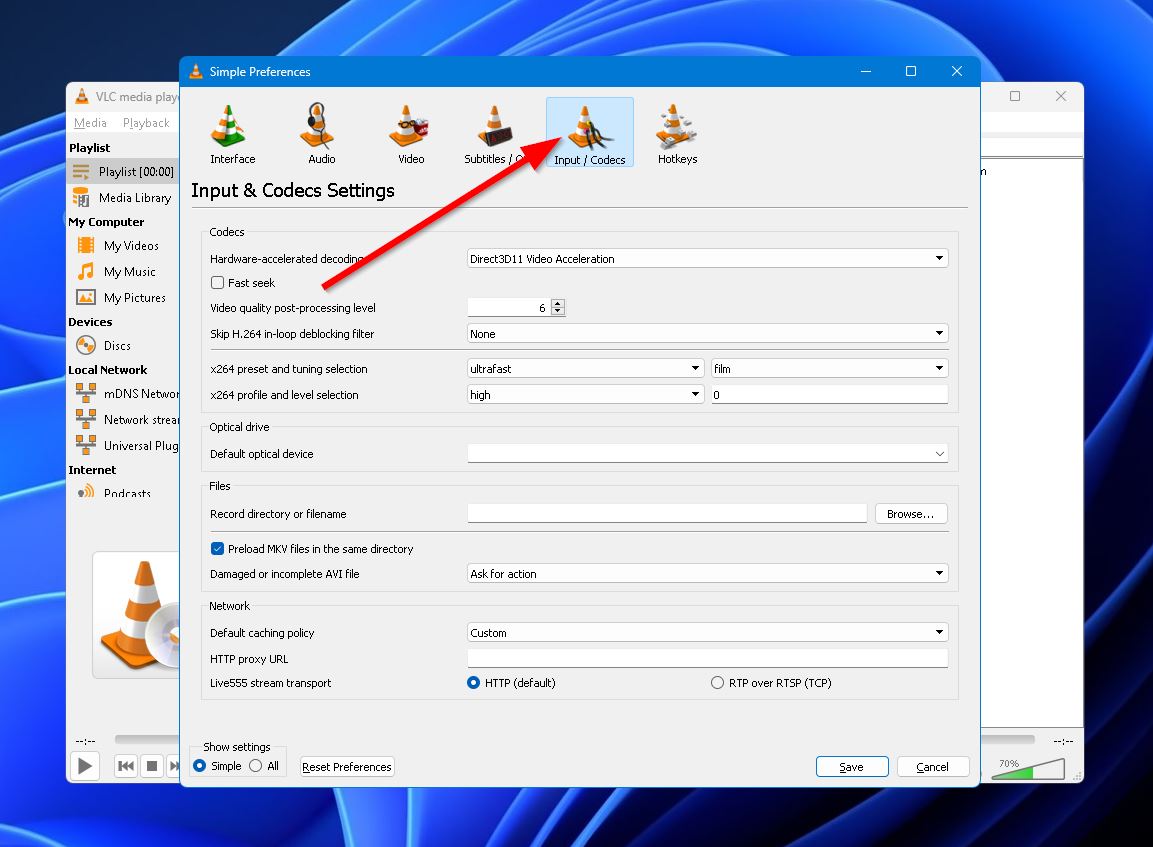Open the Audio preferences category
Screen dimensions: 1153x847
point(321,134)
